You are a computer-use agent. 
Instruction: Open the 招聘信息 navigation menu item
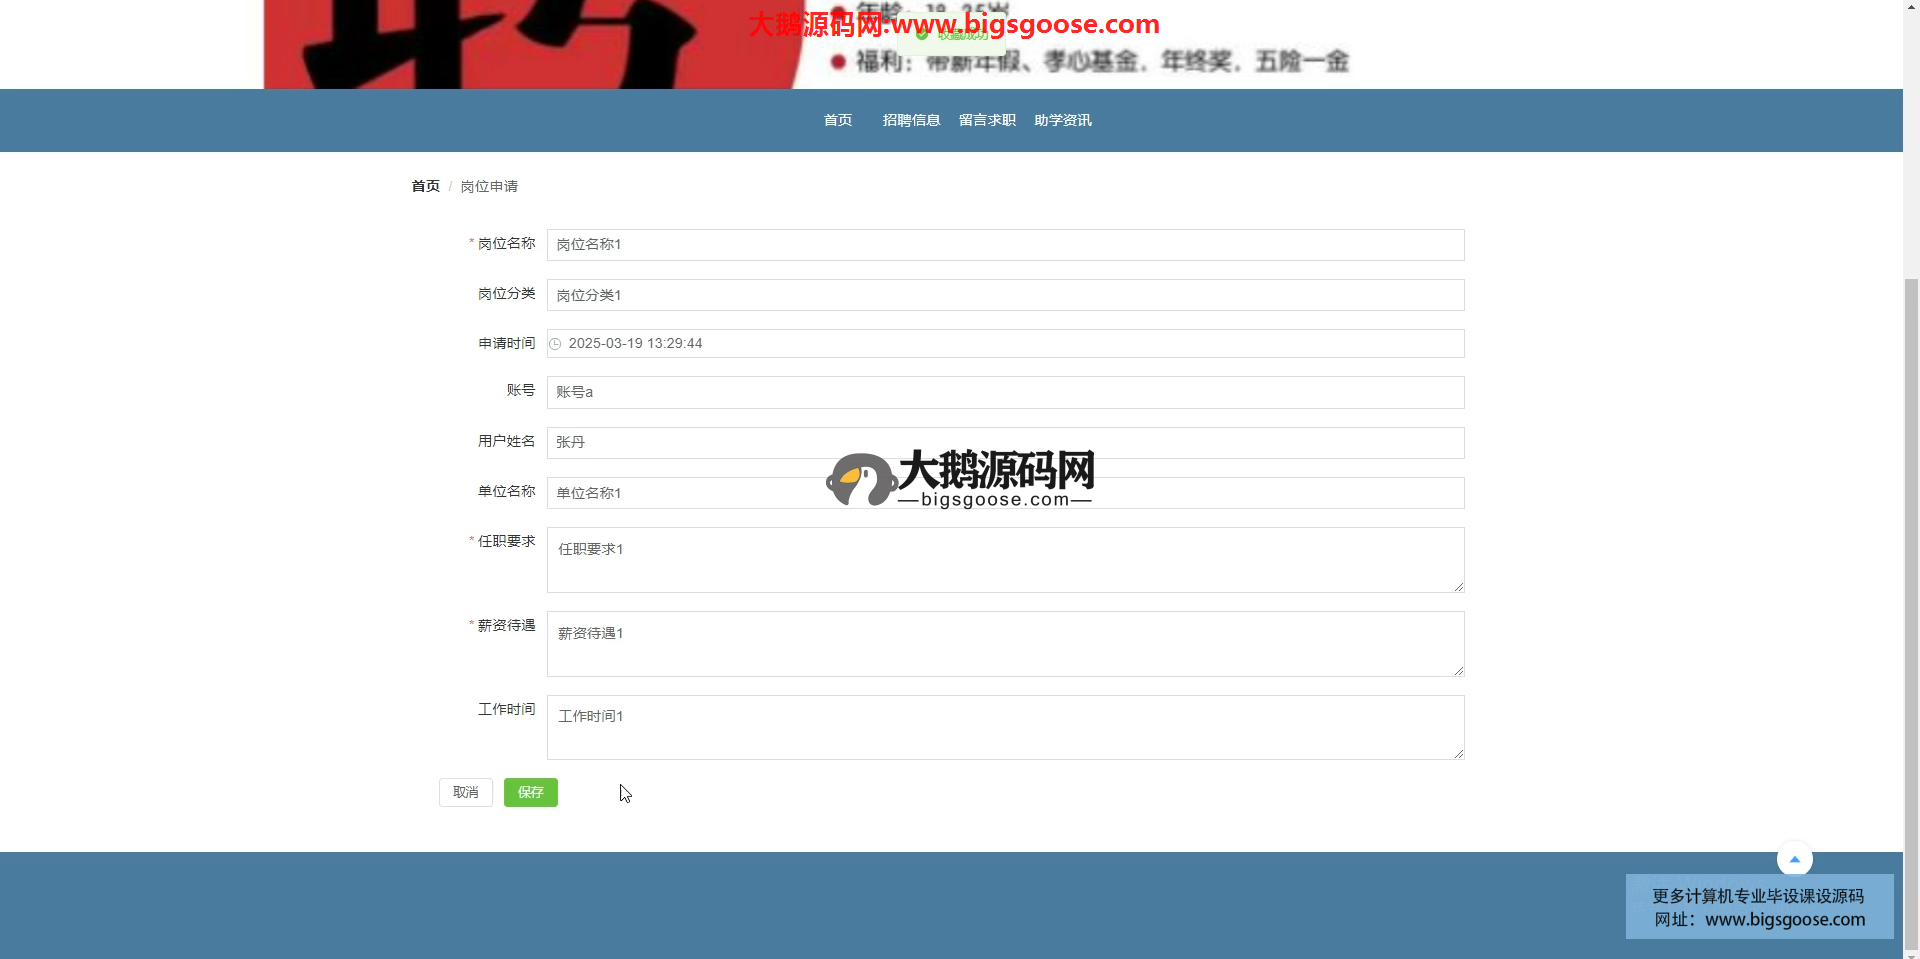coord(911,120)
